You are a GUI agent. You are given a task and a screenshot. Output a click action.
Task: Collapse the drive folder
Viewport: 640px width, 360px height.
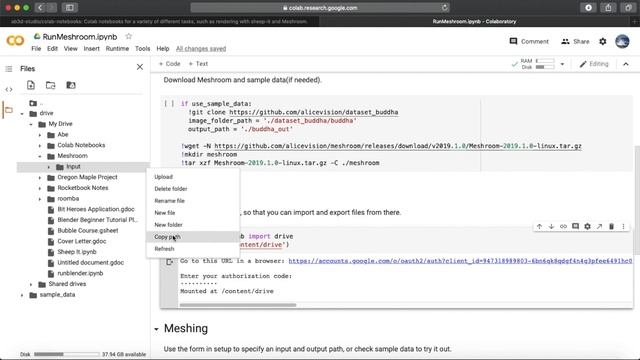[22, 113]
